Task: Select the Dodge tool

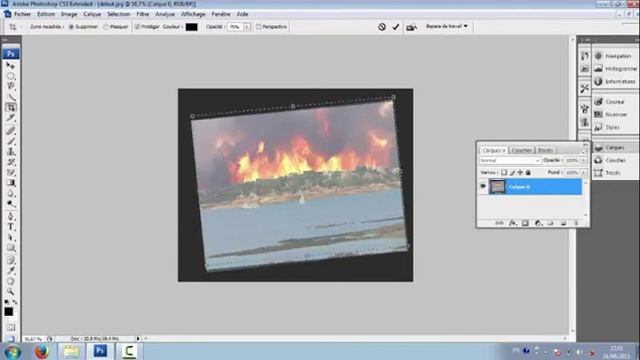Action: click(11, 204)
